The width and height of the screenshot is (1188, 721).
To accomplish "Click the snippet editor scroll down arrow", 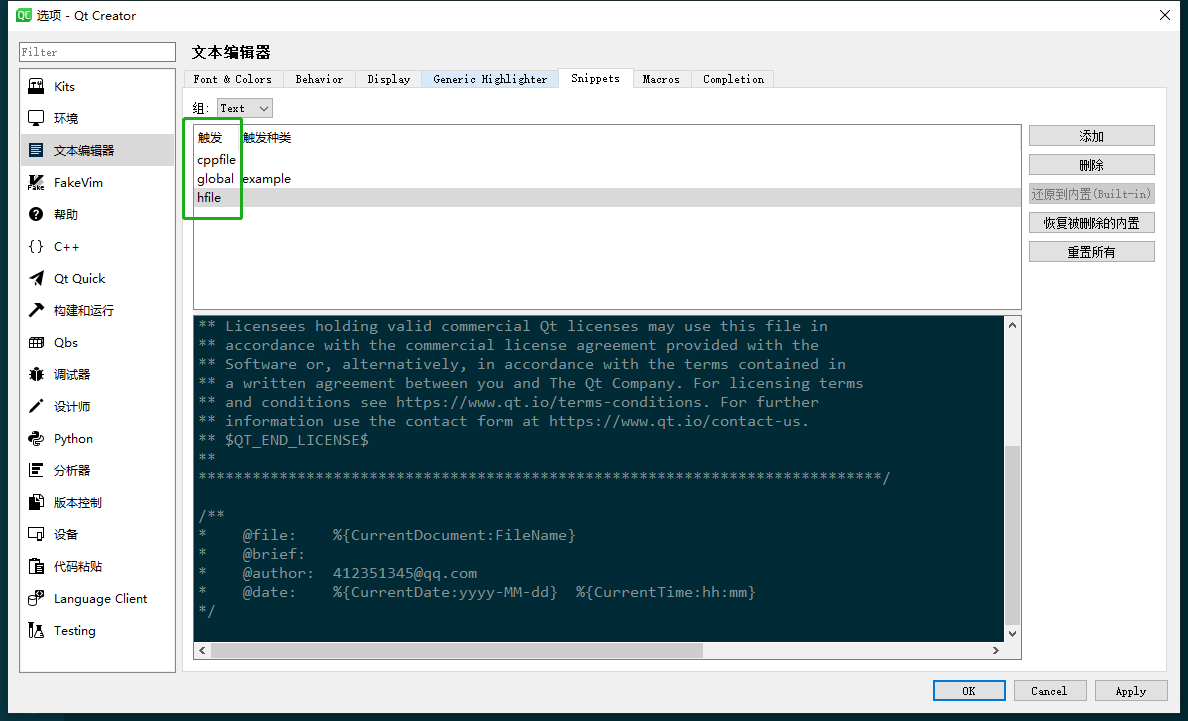I will (1012, 634).
